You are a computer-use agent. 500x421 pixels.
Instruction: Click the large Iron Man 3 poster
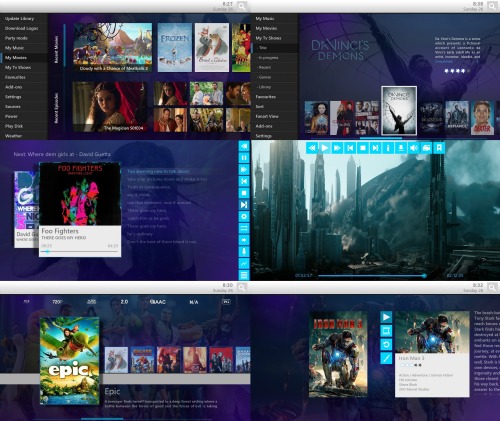coord(338,354)
